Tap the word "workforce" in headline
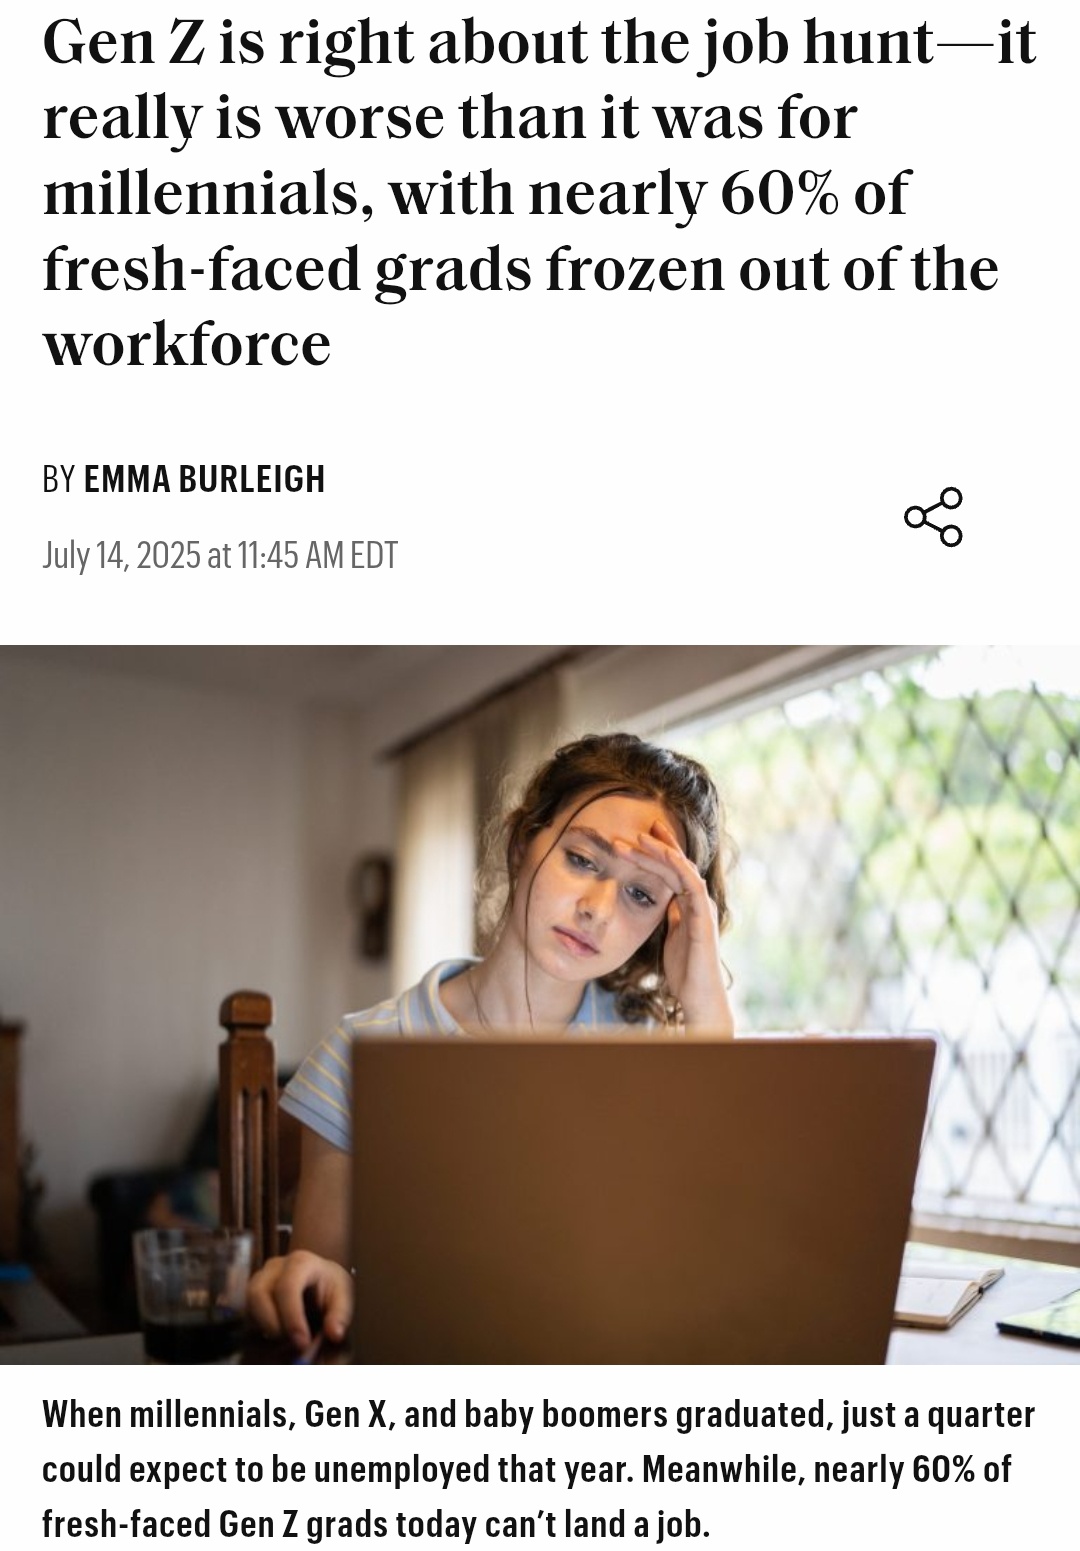The height and width of the screenshot is (1551, 1080). [187, 345]
